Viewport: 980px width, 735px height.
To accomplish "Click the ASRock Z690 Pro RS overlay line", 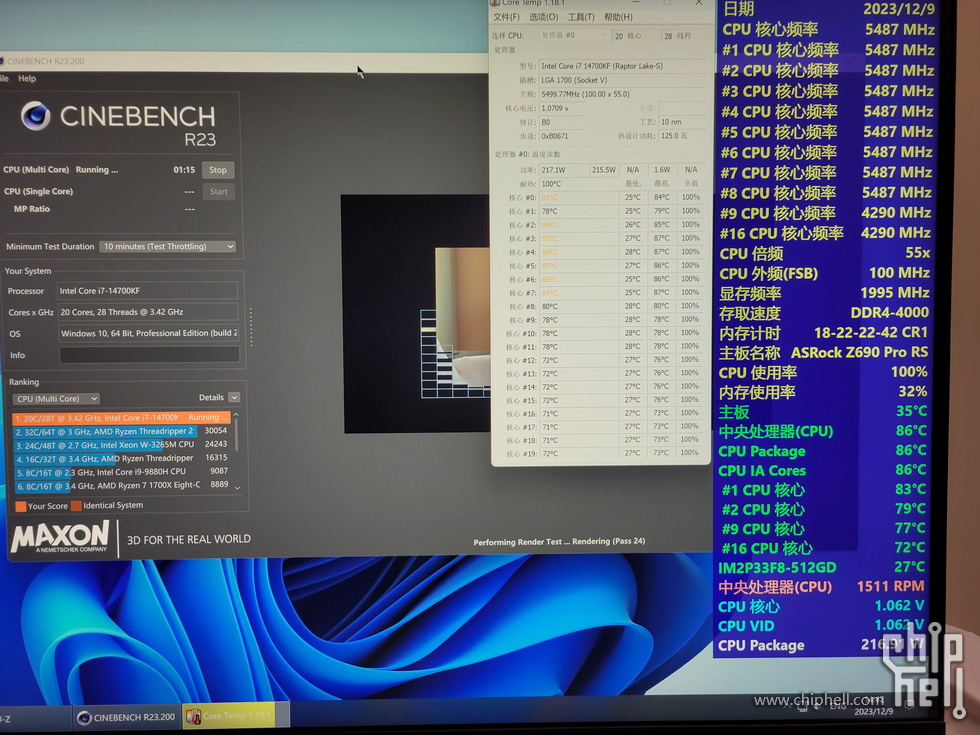I will 823,353.
